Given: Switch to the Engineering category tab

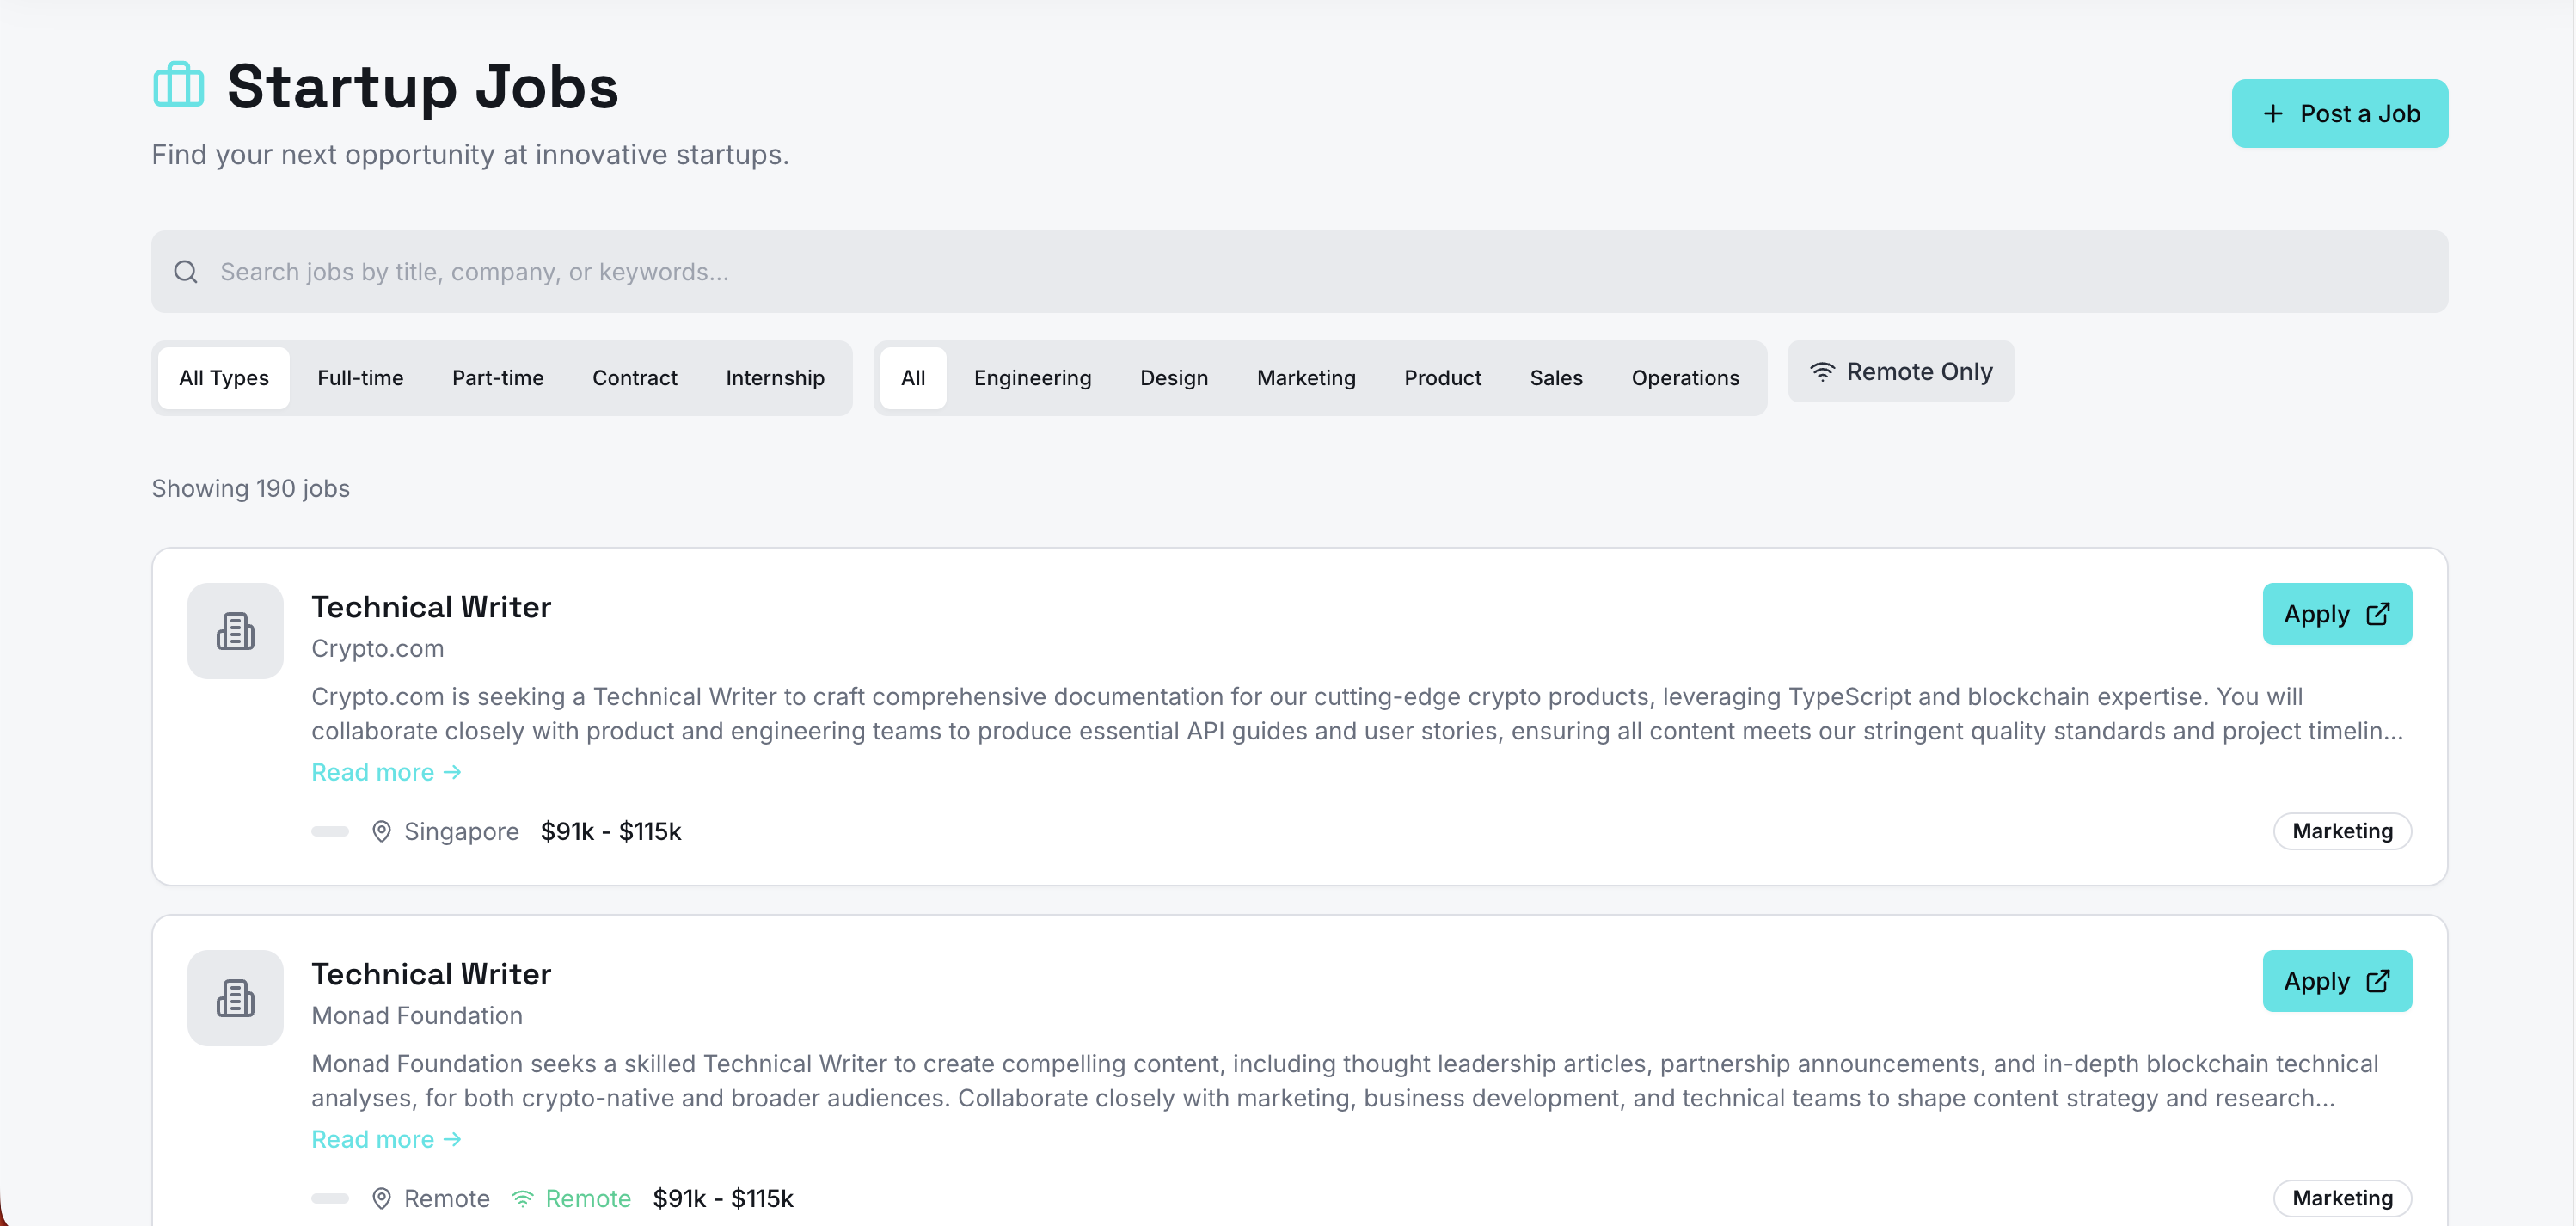Looking at the screenshot, I should (1032, 378).
